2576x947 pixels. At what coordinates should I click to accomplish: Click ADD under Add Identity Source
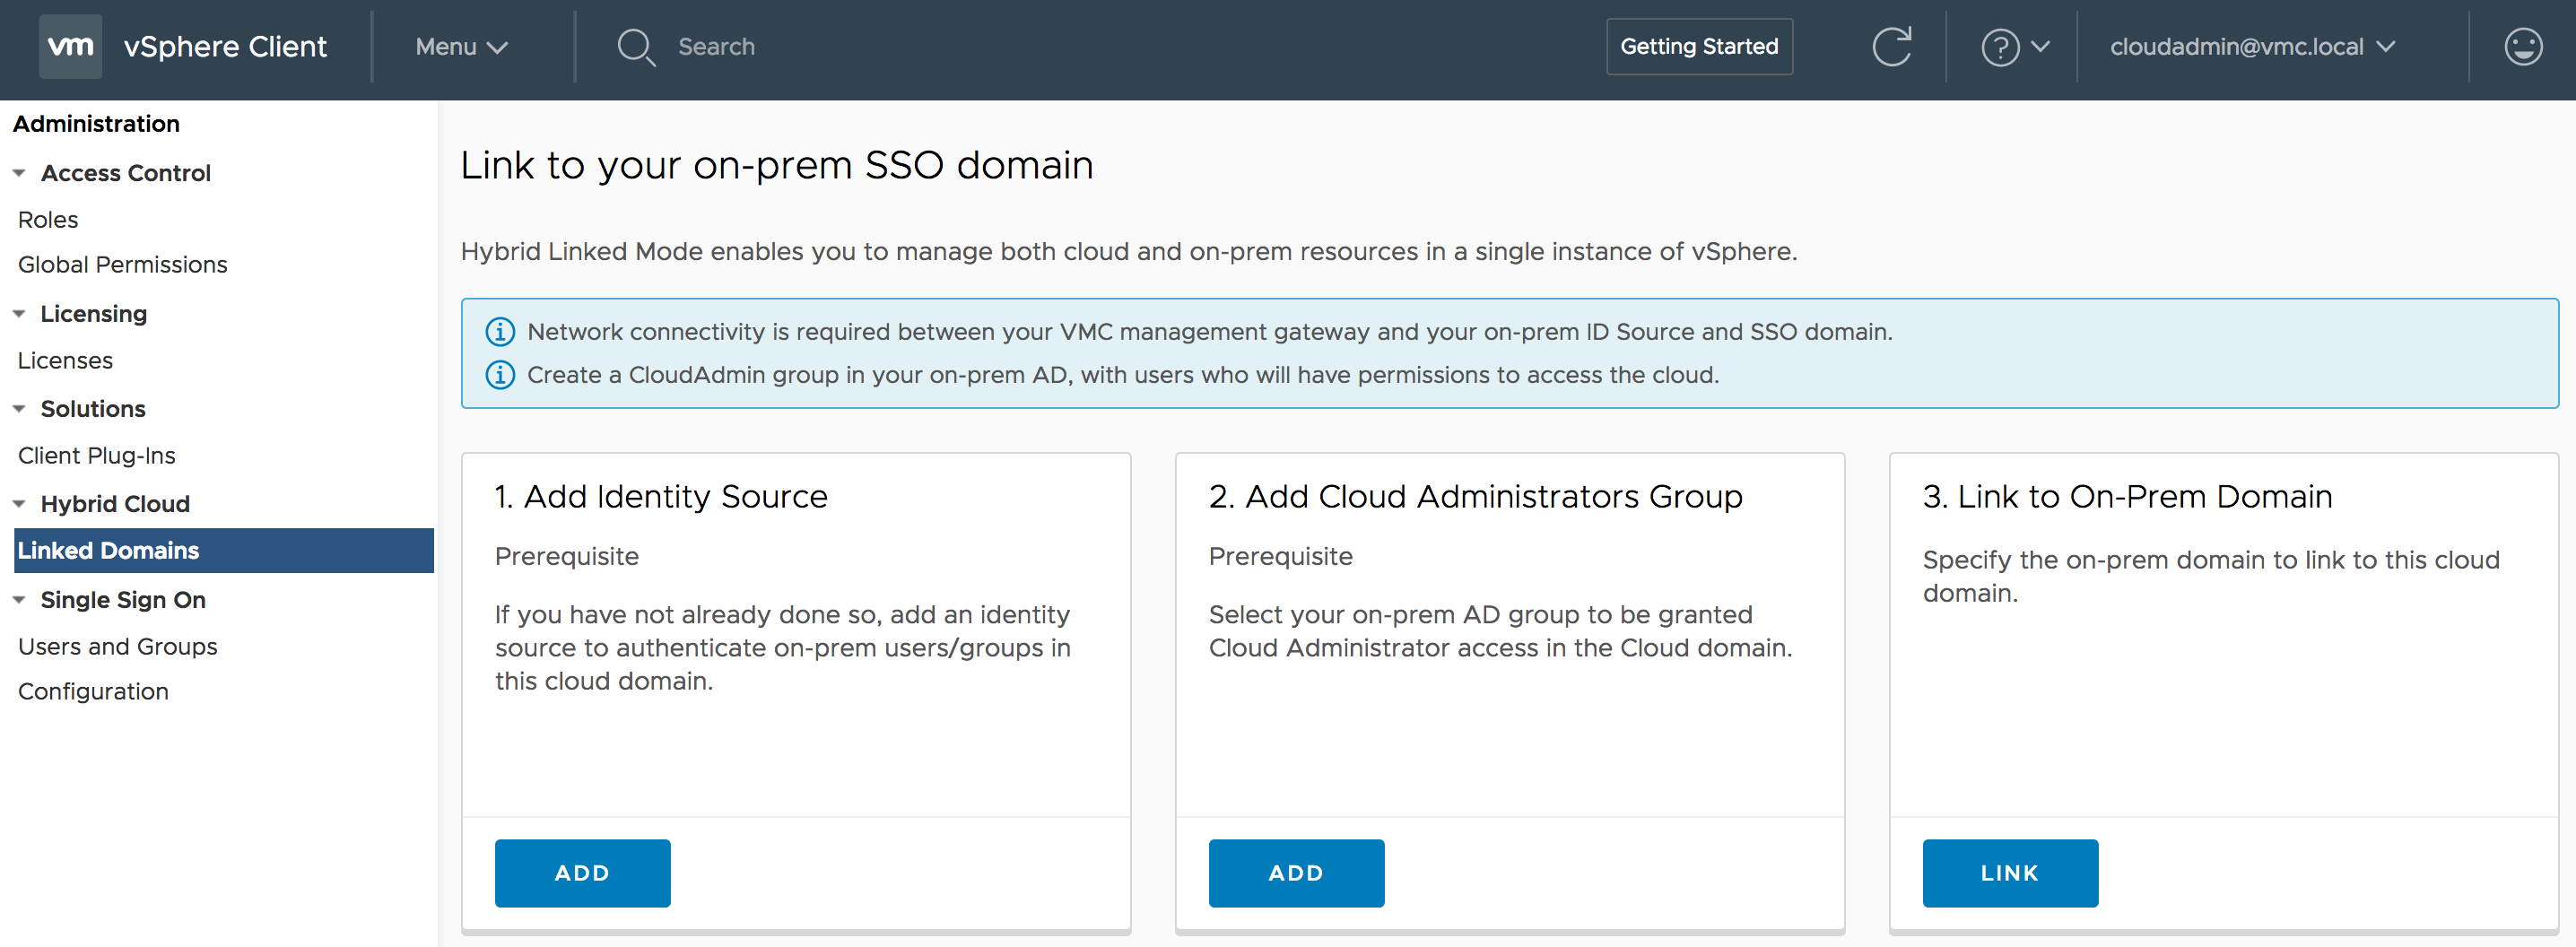click(x=582, y=873)
